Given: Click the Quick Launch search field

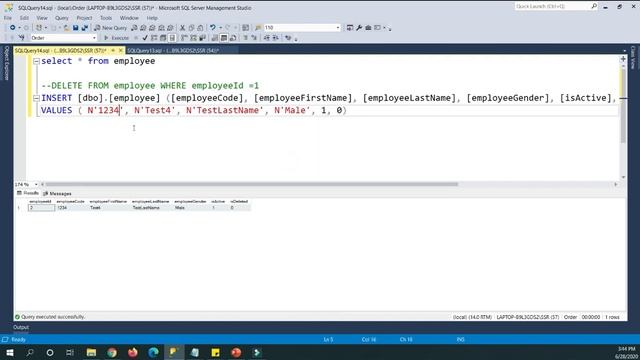Looking at the screenshot, I should click(553, 6).
